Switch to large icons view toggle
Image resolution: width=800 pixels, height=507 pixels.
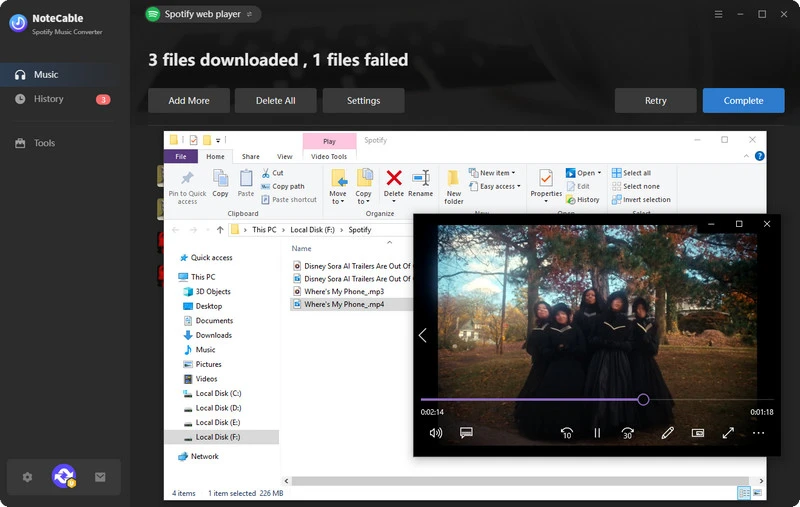pyautogui.click(x=758, y=493)
